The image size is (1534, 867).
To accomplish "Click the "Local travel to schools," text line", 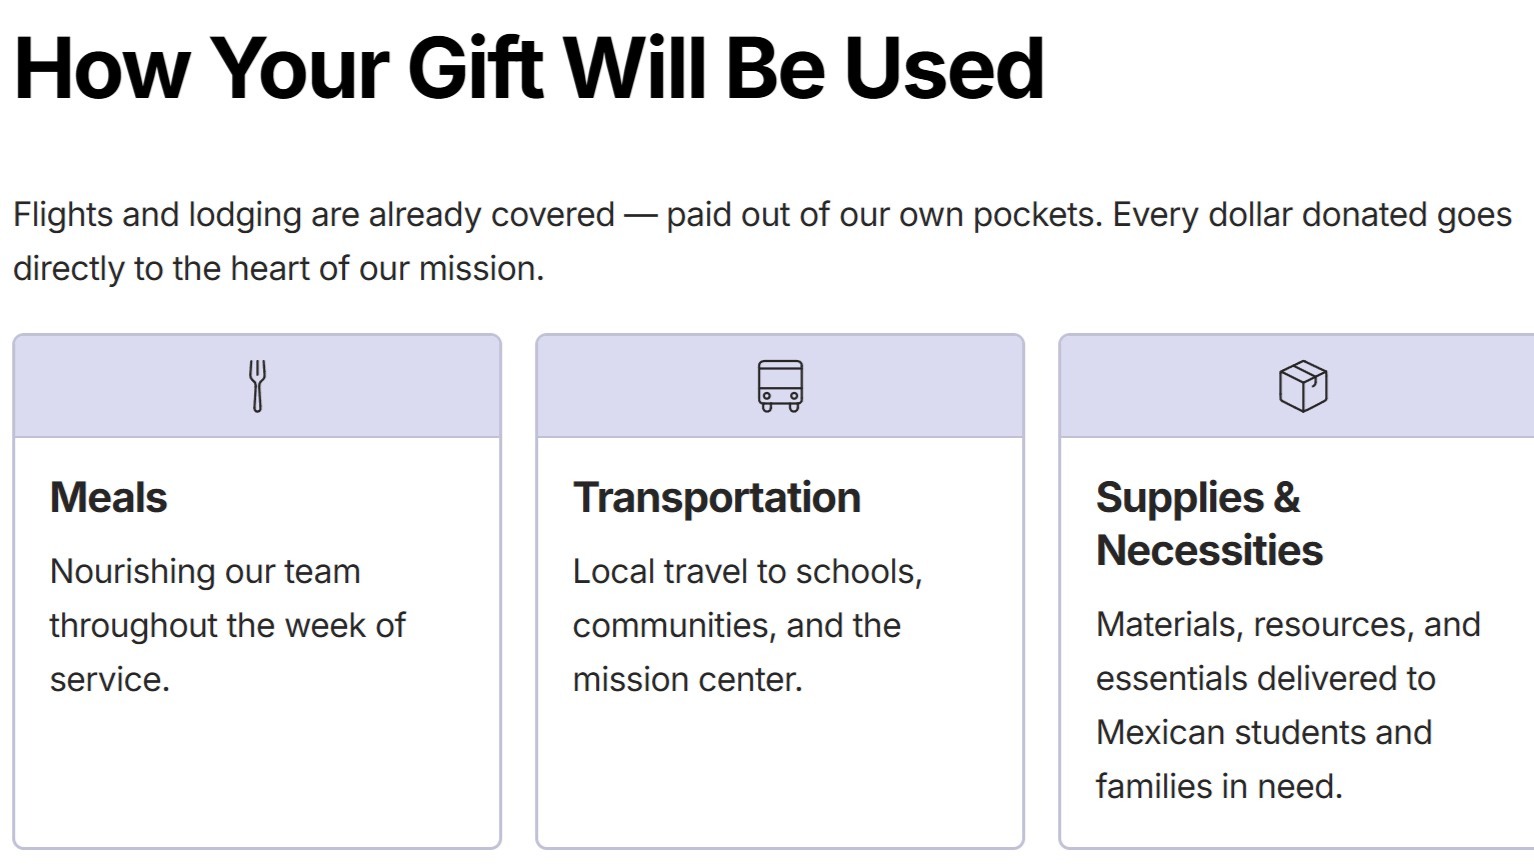I will click(x=747, y=571).
